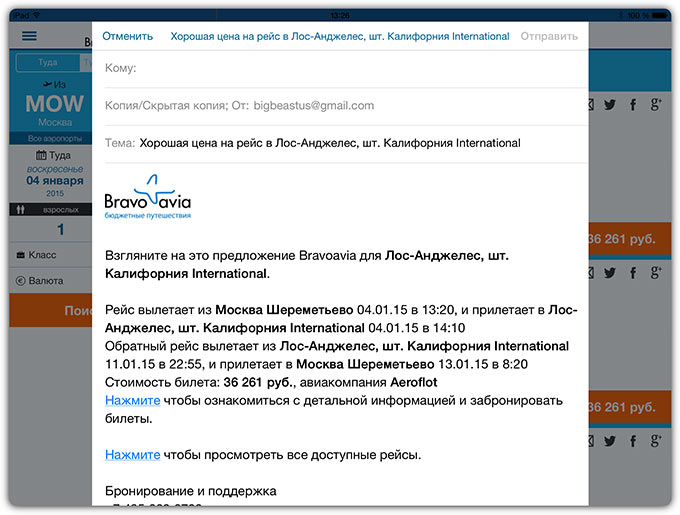Screen dimensions: 680x515
Task: Tap the battery indicator in status bar
Action: tap(660, 16)
